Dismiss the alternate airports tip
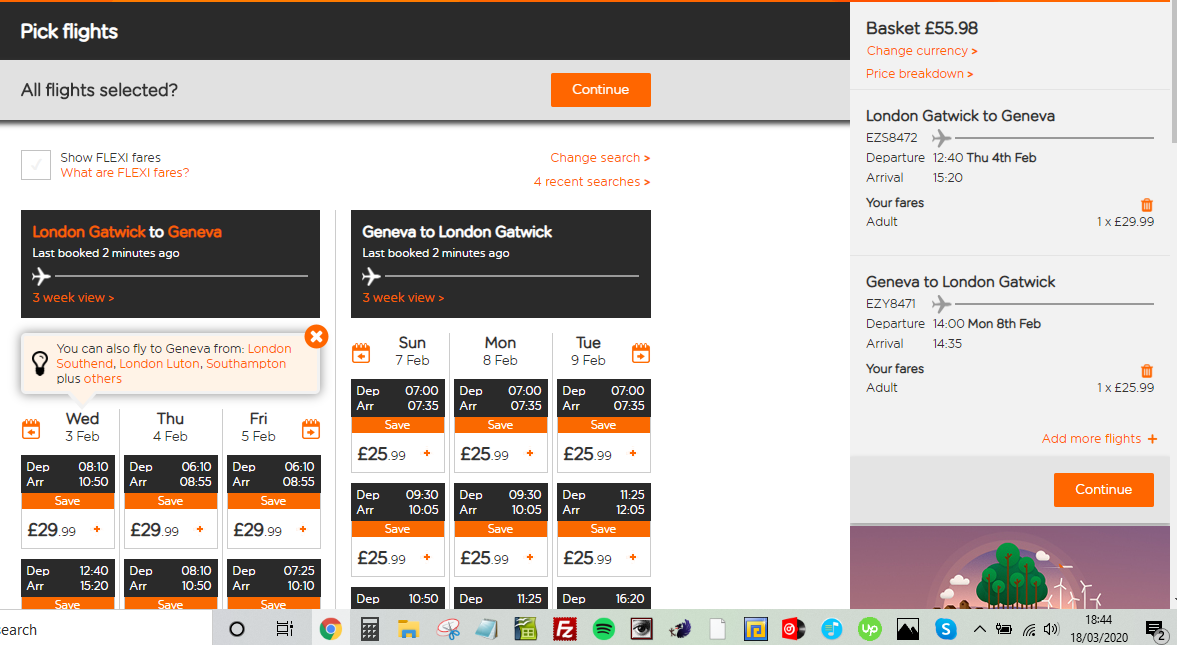Viewport: 1177px width, 645px height. (316, 337)
